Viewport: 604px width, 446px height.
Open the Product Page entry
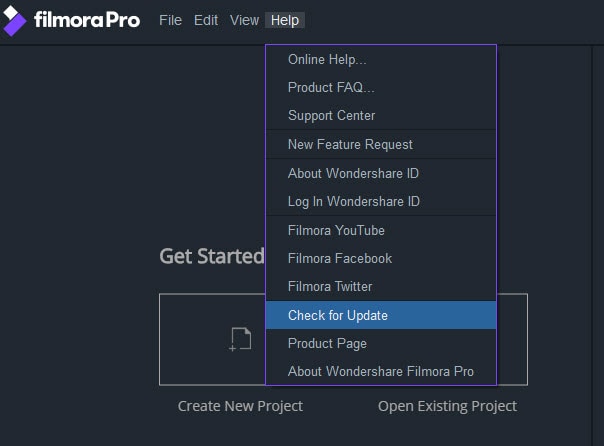327,343
